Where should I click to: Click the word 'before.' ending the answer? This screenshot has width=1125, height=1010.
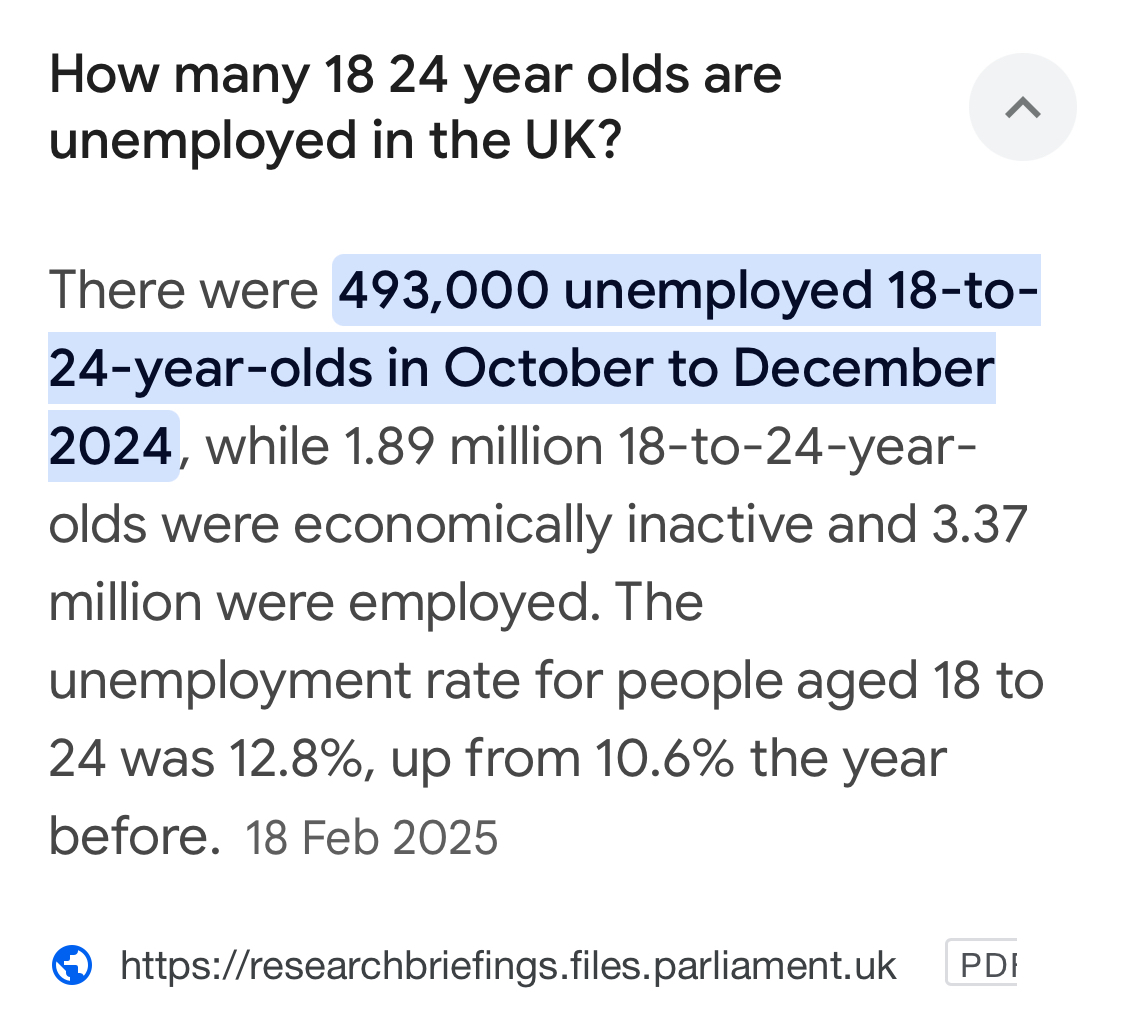coord(134,836)
